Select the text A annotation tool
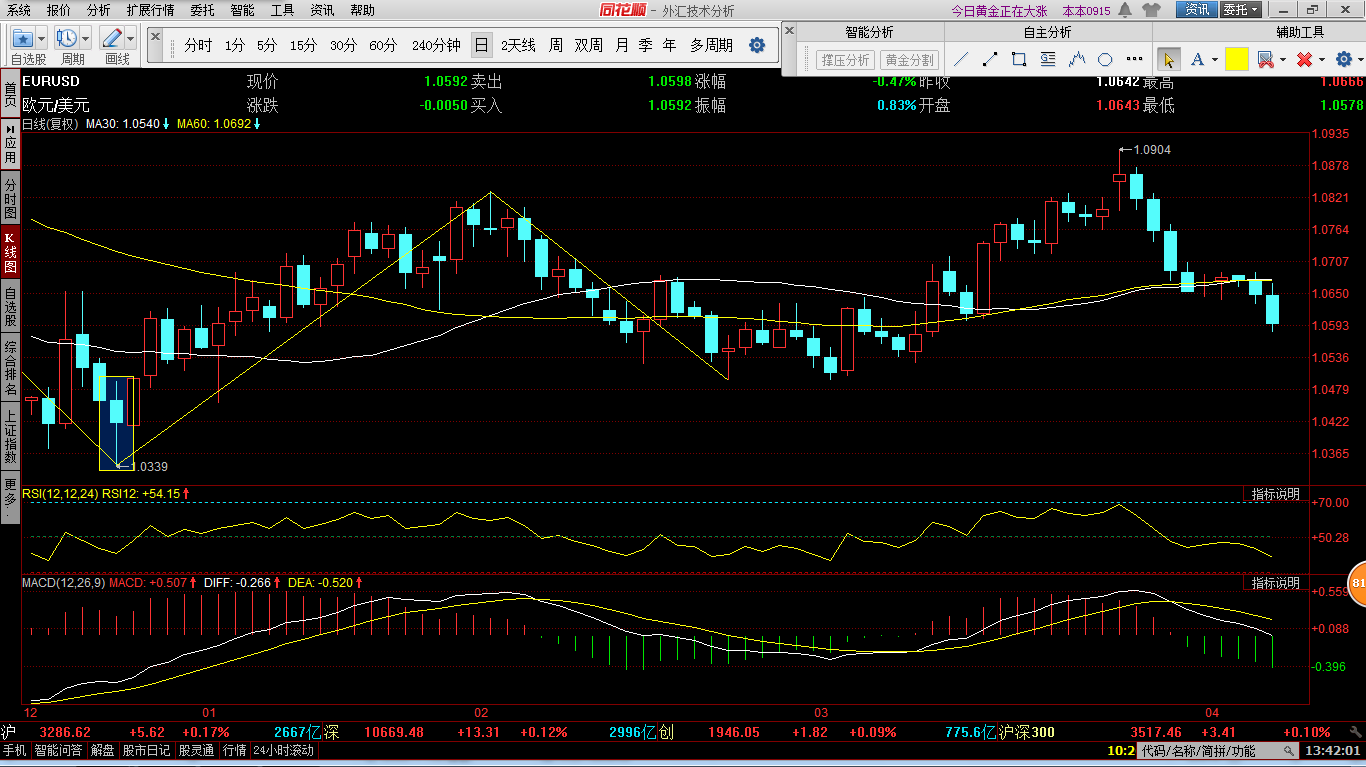The width and height of the screenshot is (1366, 767). [1197, 59]
